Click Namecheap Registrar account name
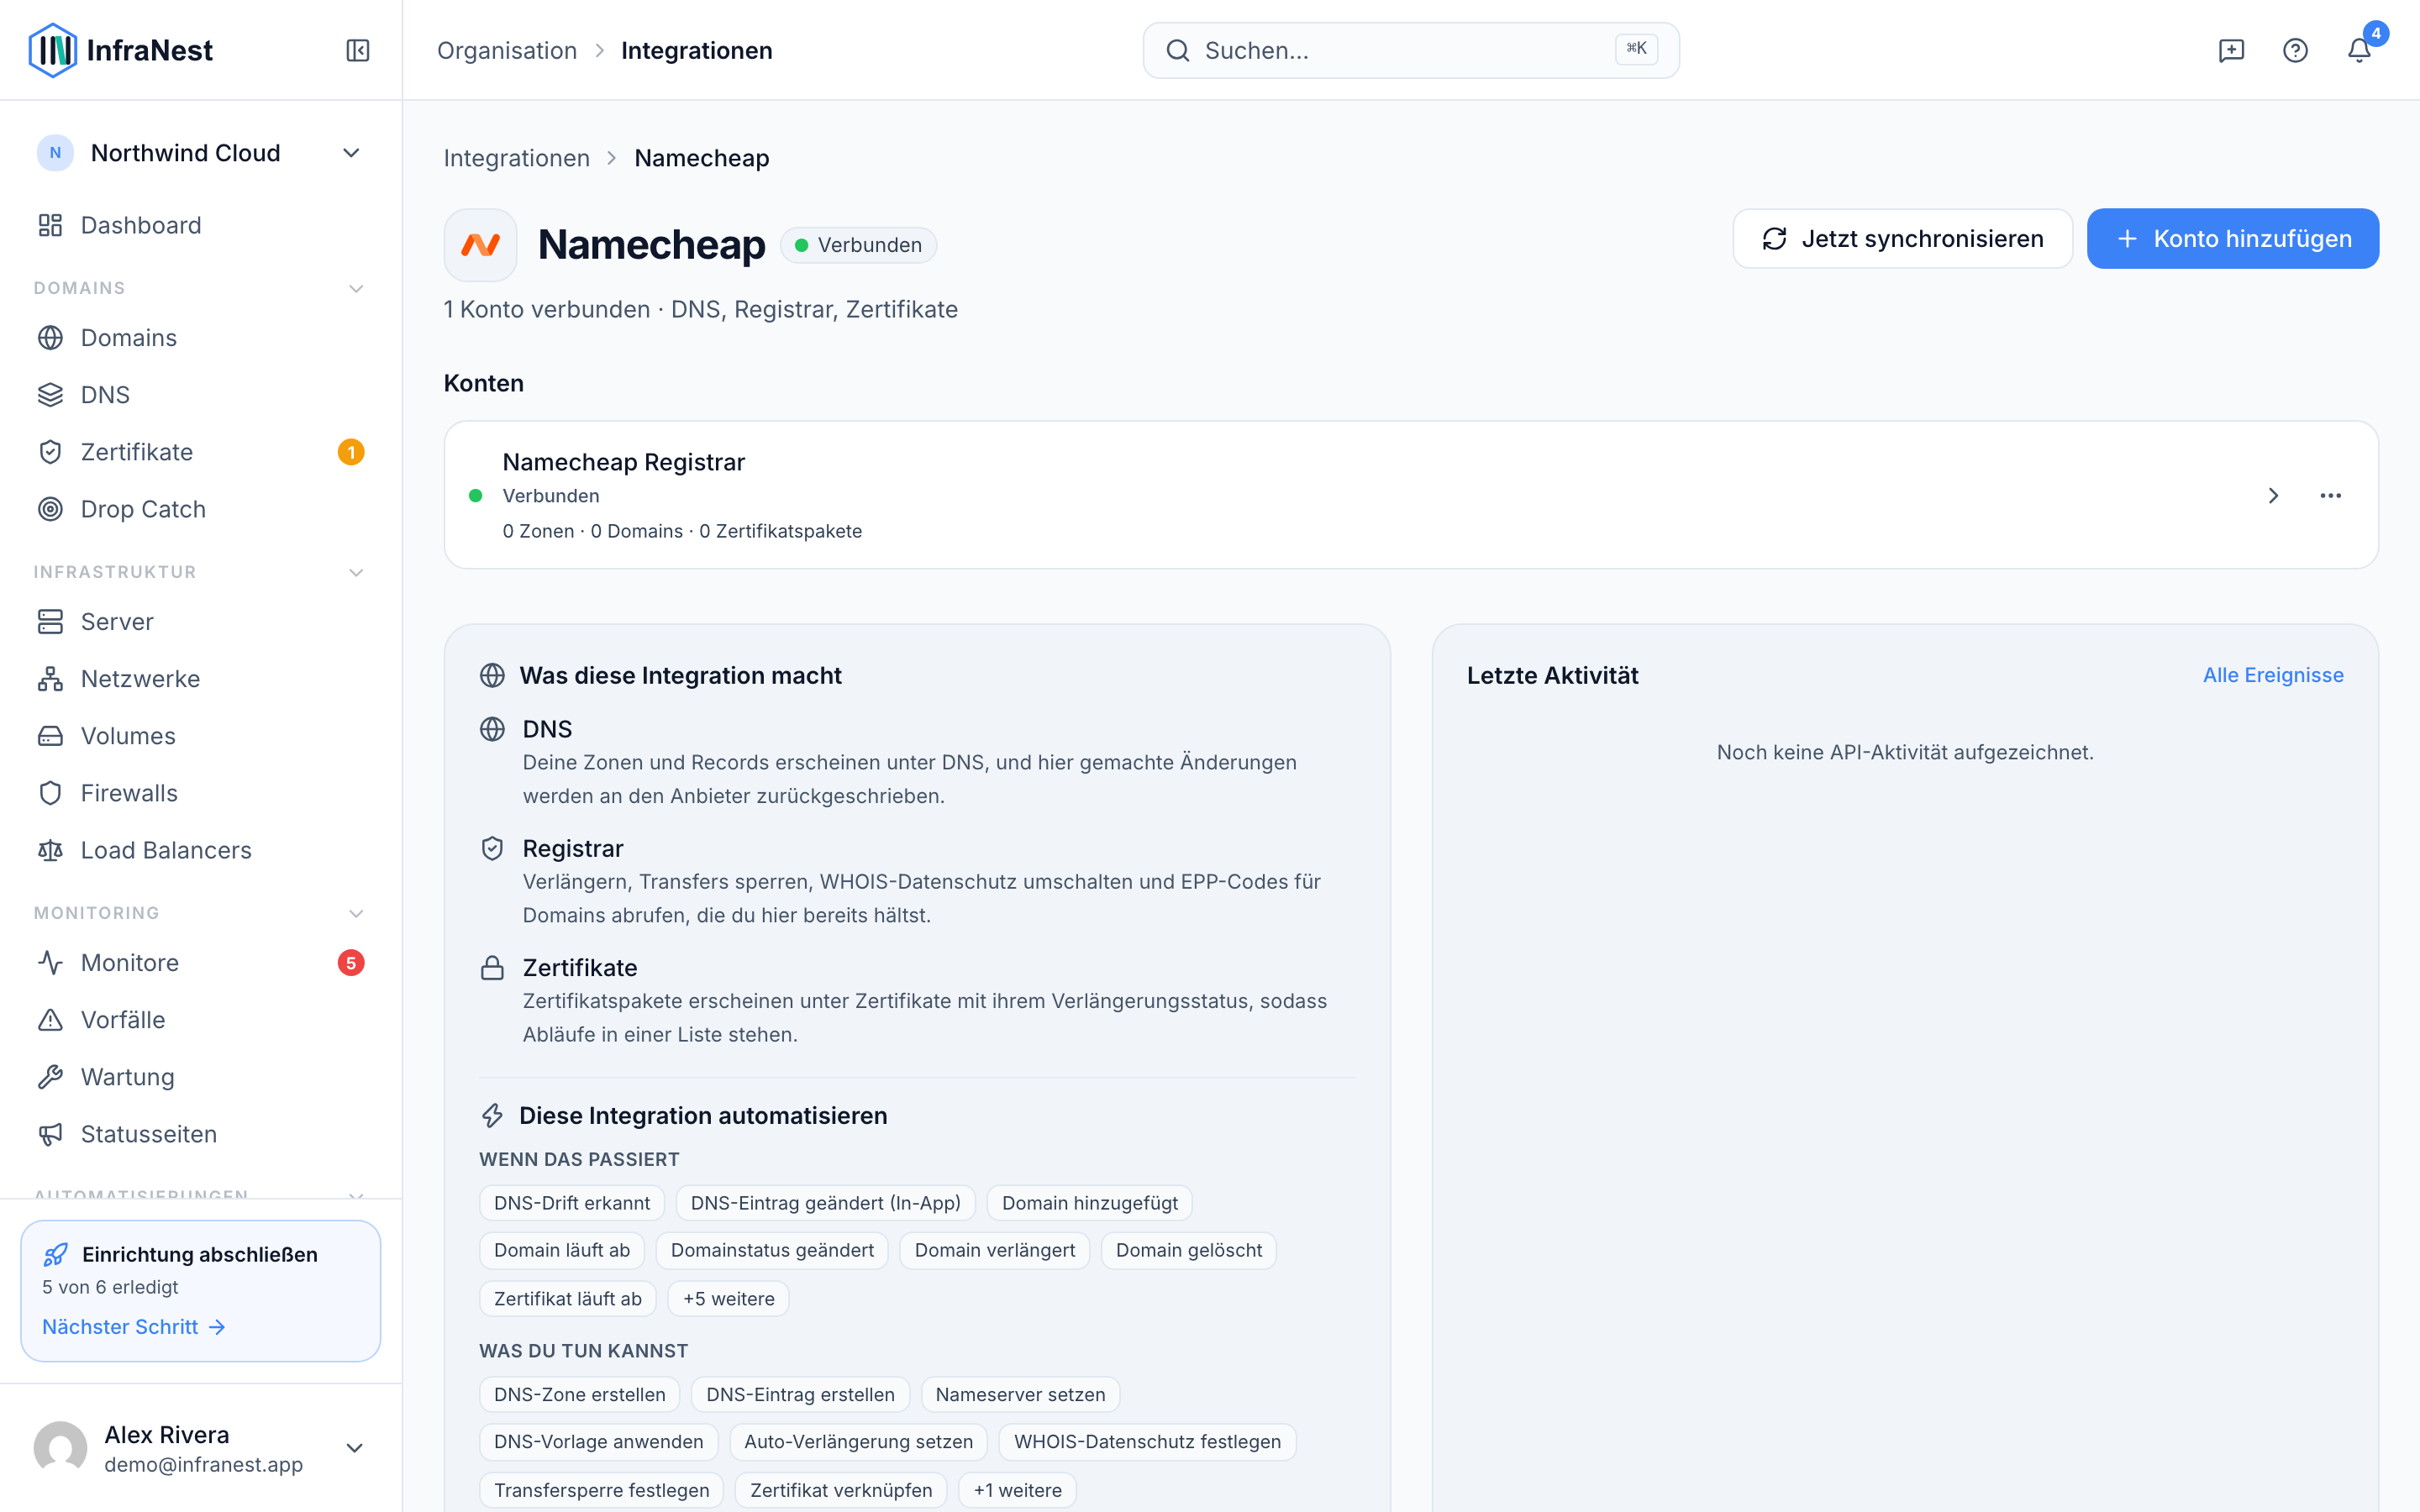 click(x=623, y=462)
